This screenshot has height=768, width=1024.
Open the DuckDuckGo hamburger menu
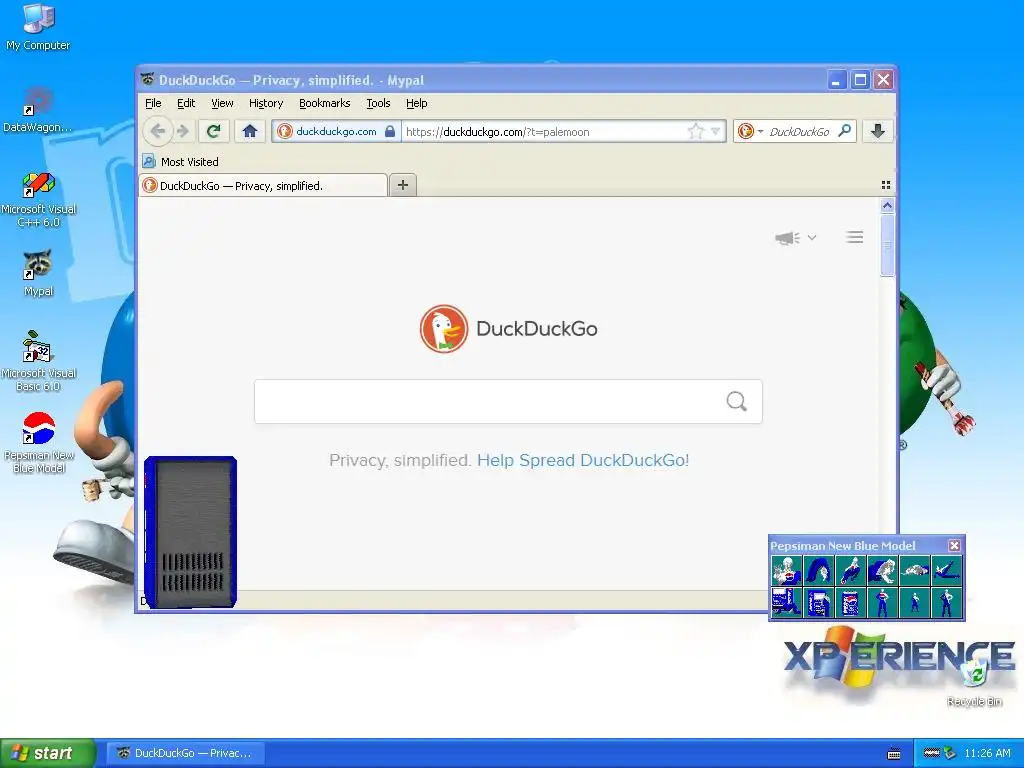[855, 237]
